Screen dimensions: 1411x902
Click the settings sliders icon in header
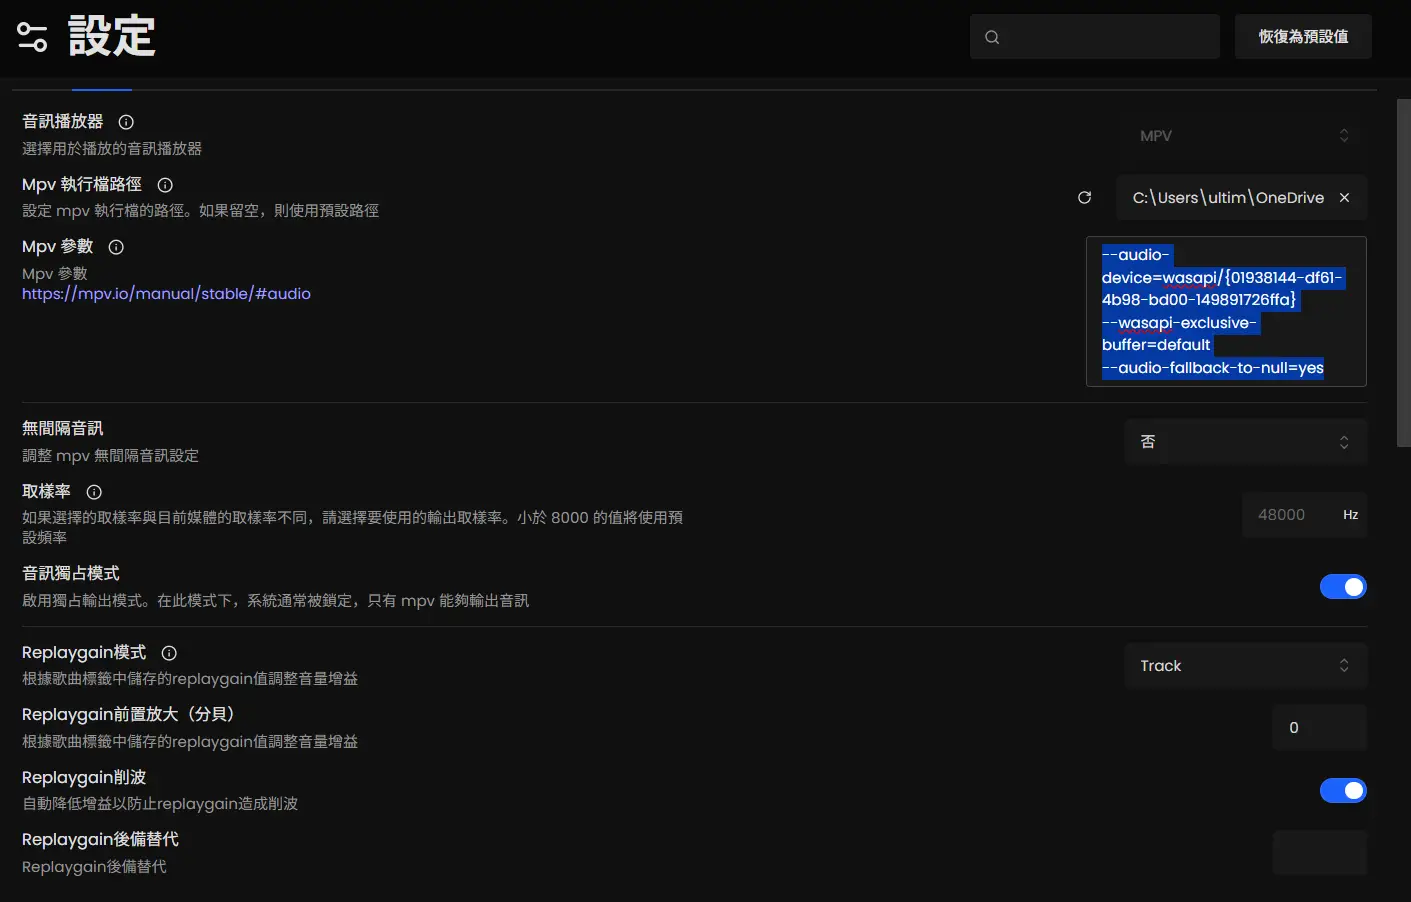pos(32,37)
